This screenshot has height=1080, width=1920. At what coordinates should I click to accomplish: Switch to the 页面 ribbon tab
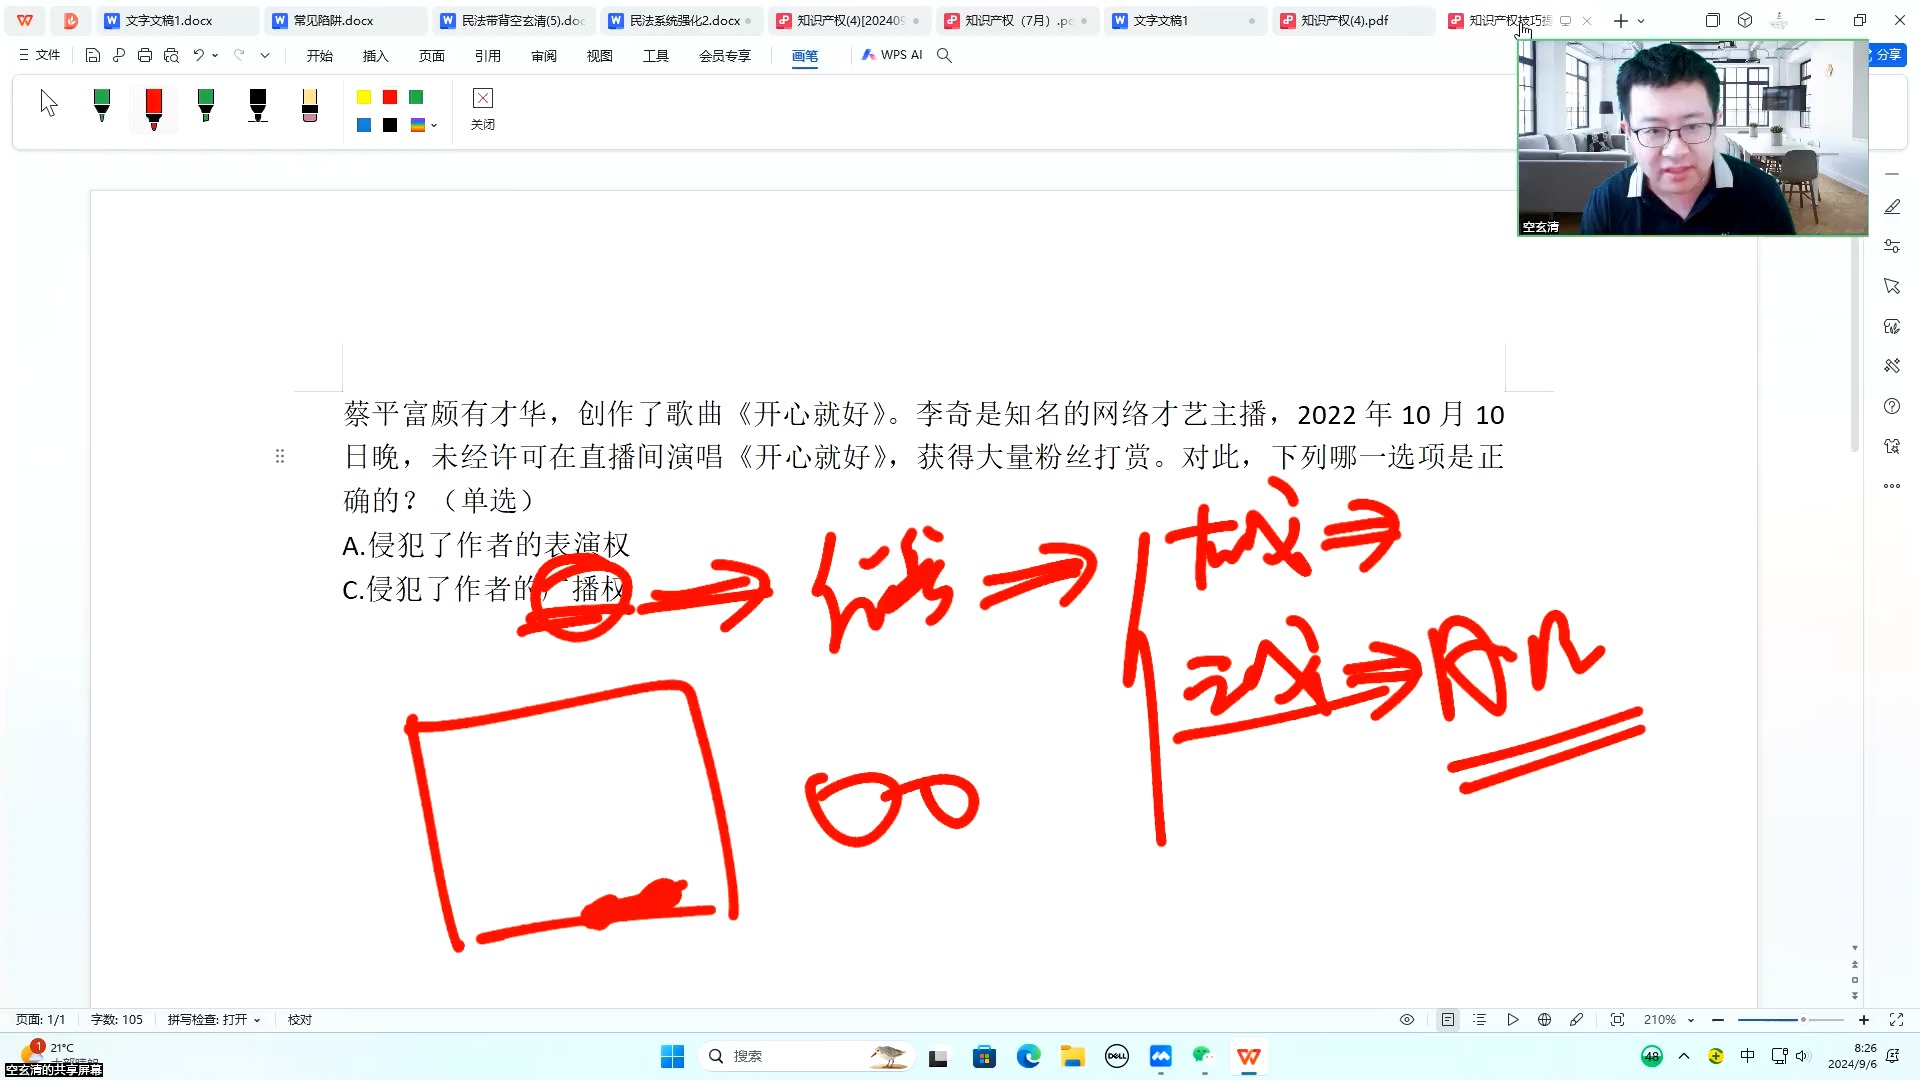(x=432, y=56)
